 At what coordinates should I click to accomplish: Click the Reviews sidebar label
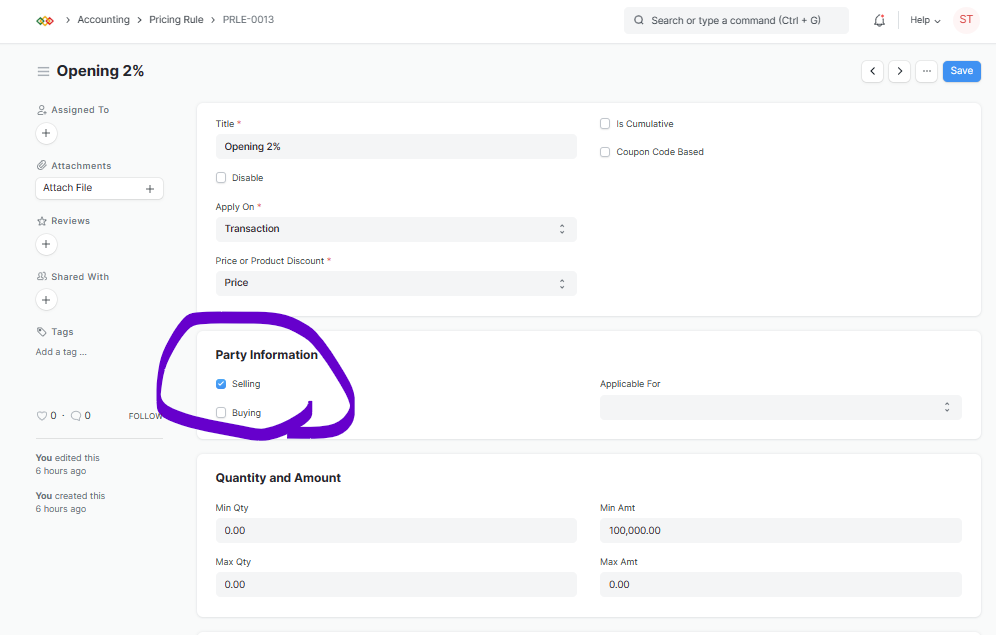(x=71, y=221)
